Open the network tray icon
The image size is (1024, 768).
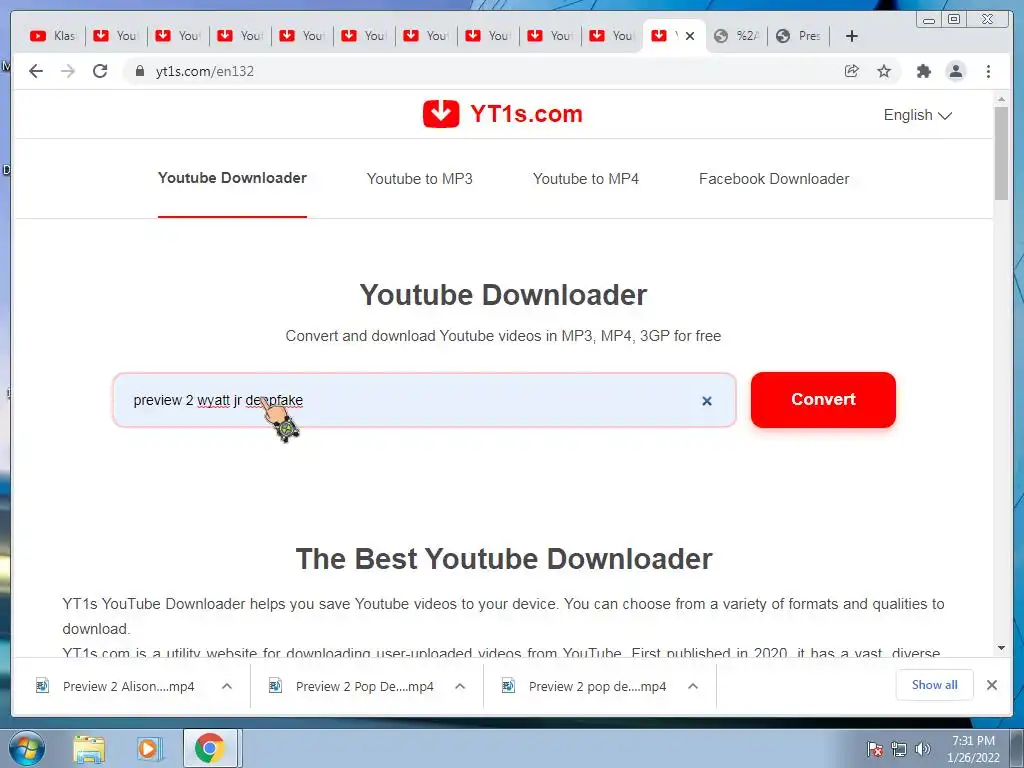click(899, 749)
